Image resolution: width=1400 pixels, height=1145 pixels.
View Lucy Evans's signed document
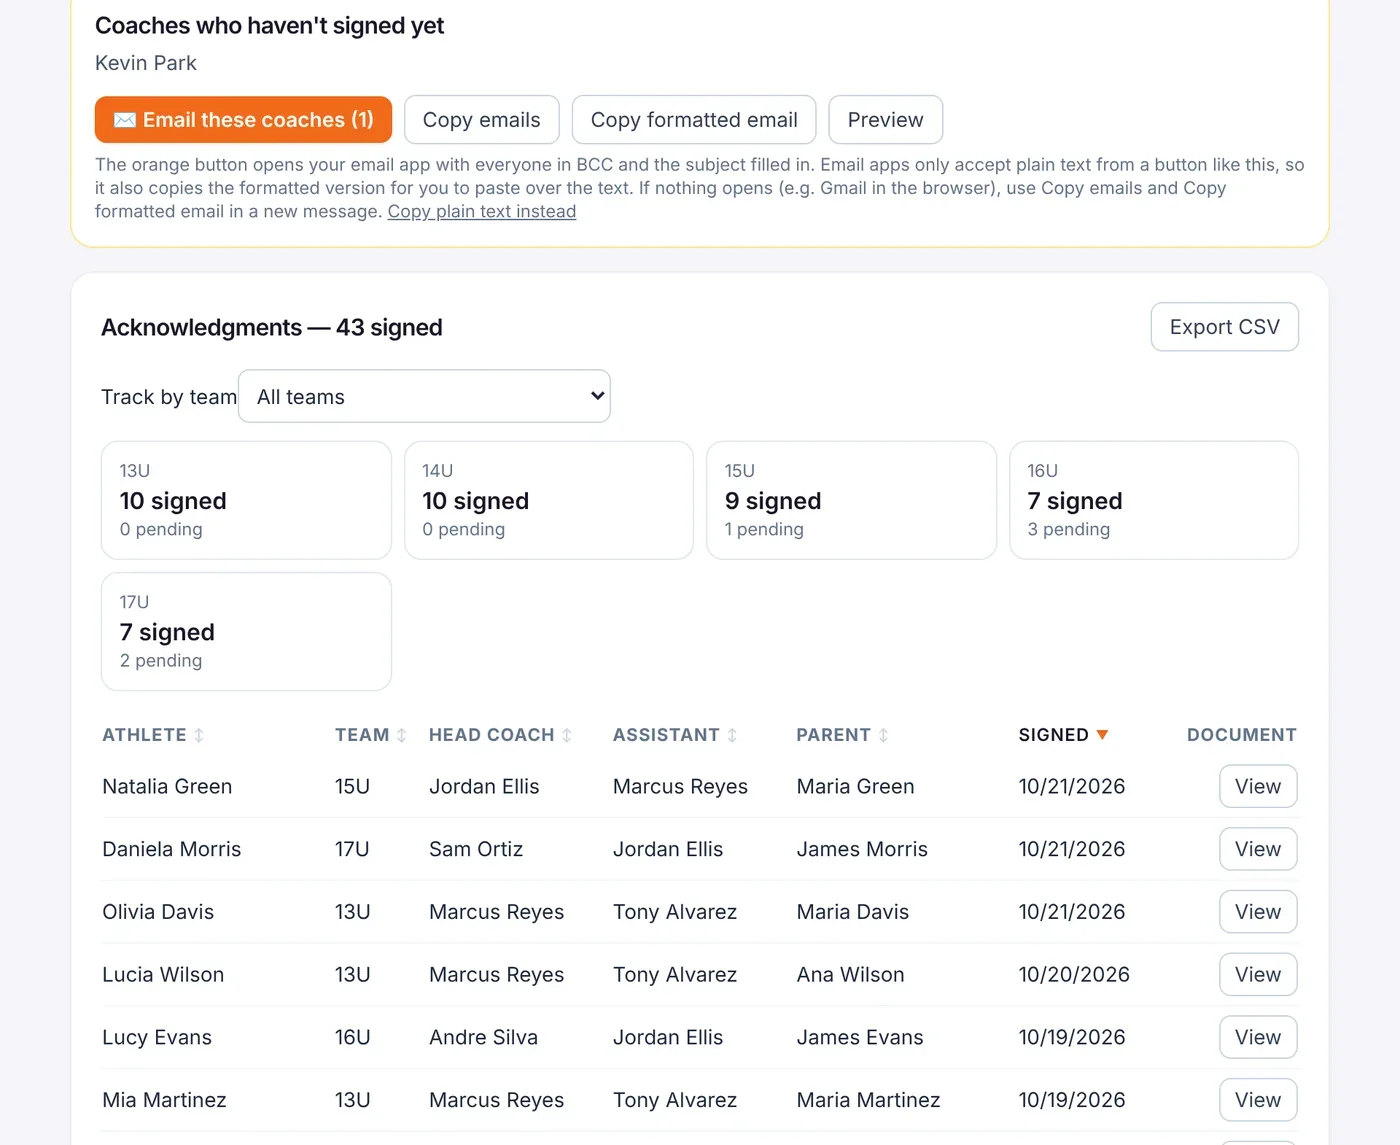tap(1258, 1037)
